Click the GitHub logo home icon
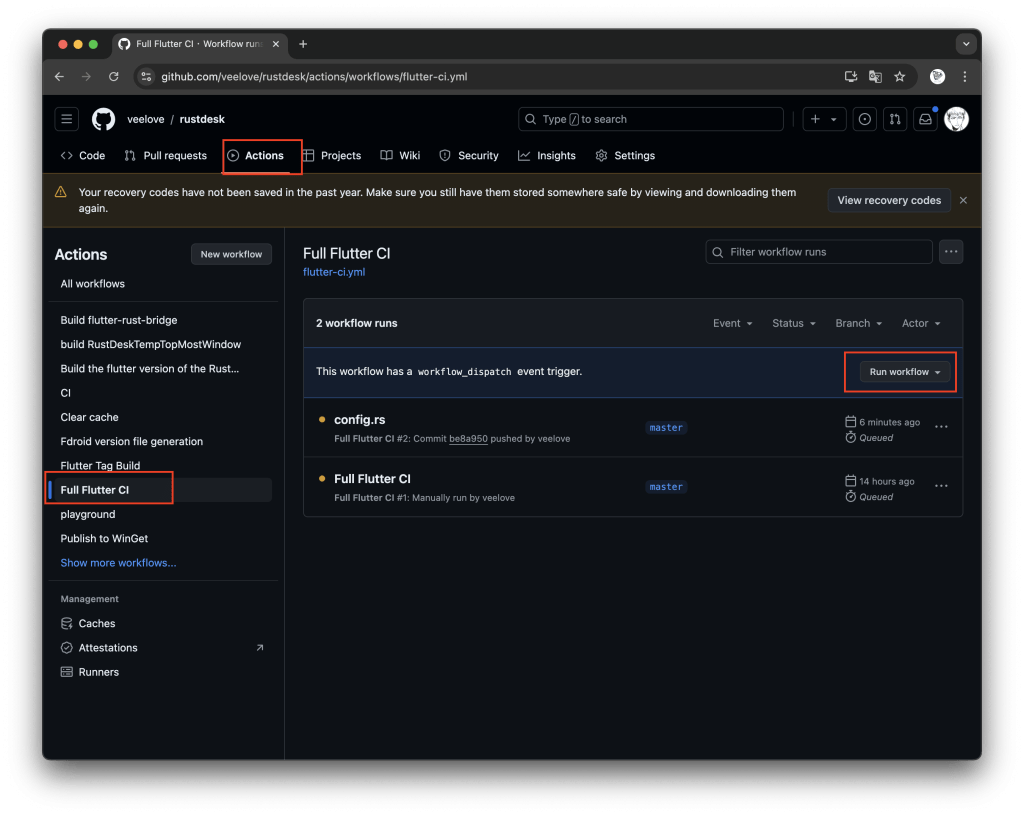 104,119
